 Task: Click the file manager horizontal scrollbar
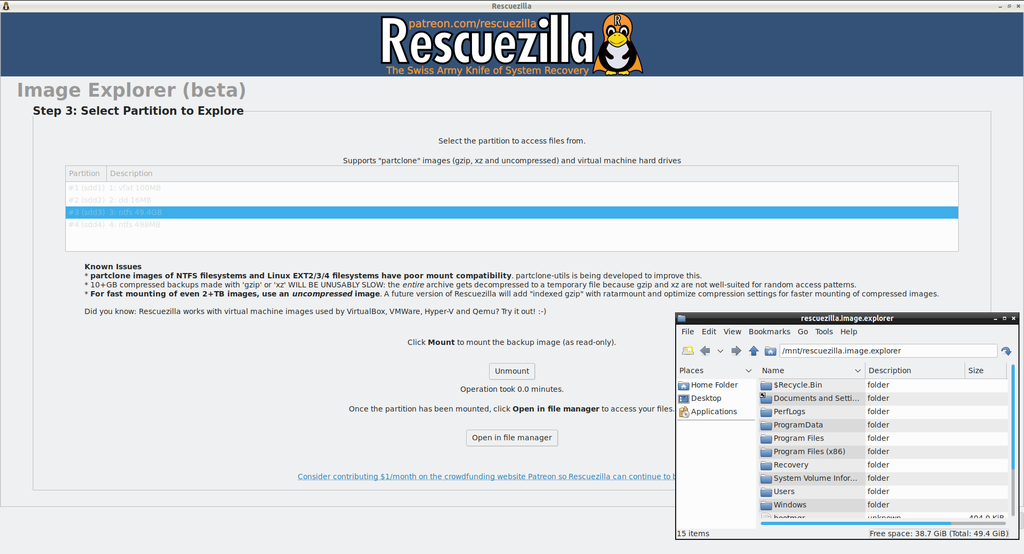pyautogui.click(x=856, y=523)
